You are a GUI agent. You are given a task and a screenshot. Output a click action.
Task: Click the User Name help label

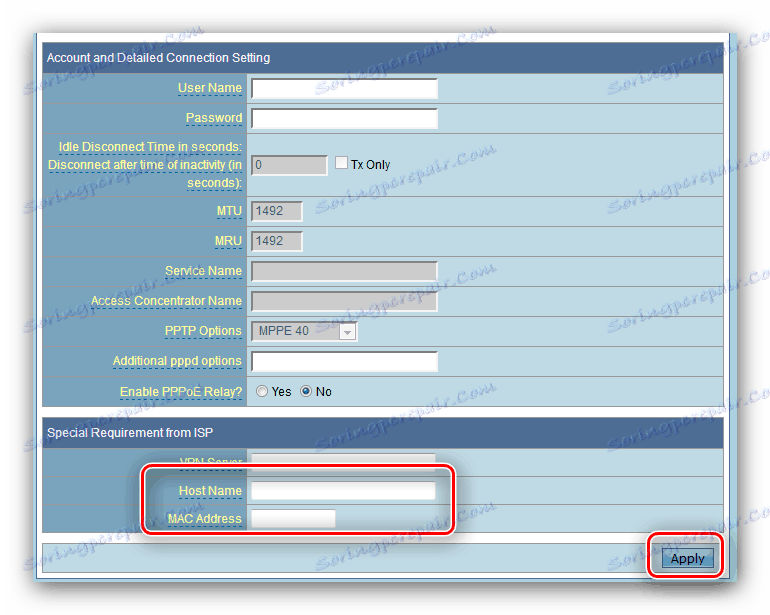coord(210,88)
